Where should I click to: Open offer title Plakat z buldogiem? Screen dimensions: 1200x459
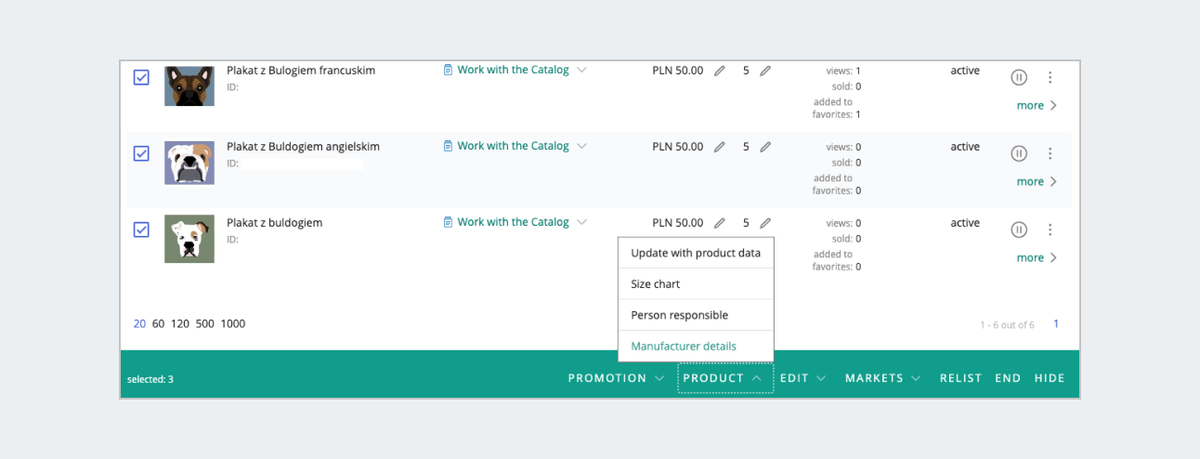point(275,223)
